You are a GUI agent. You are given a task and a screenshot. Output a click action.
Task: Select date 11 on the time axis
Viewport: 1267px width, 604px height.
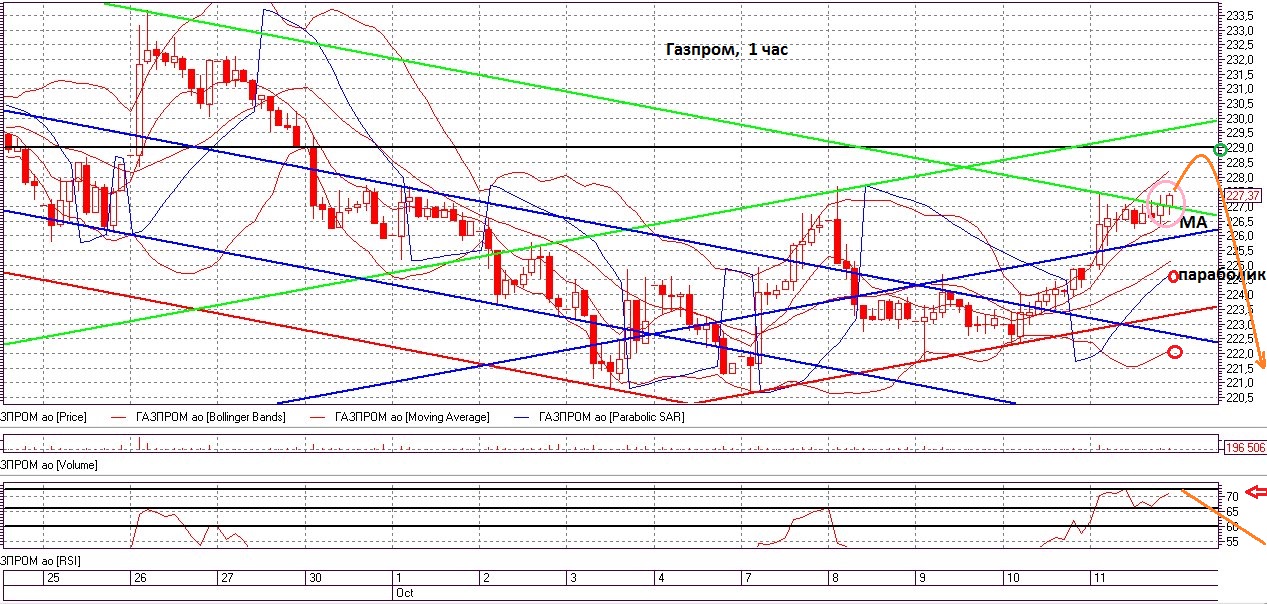click(1098, 578)
